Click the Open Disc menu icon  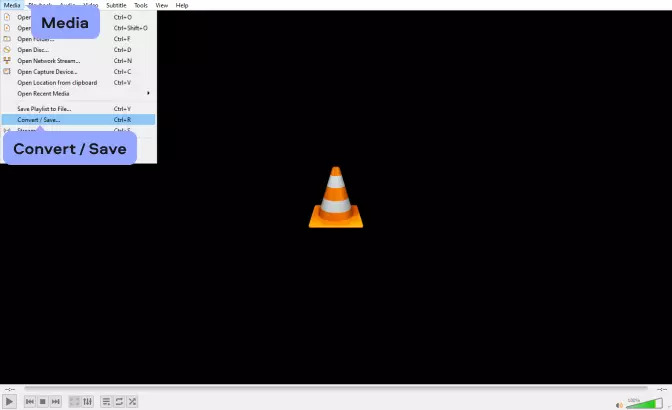(7, 50)
